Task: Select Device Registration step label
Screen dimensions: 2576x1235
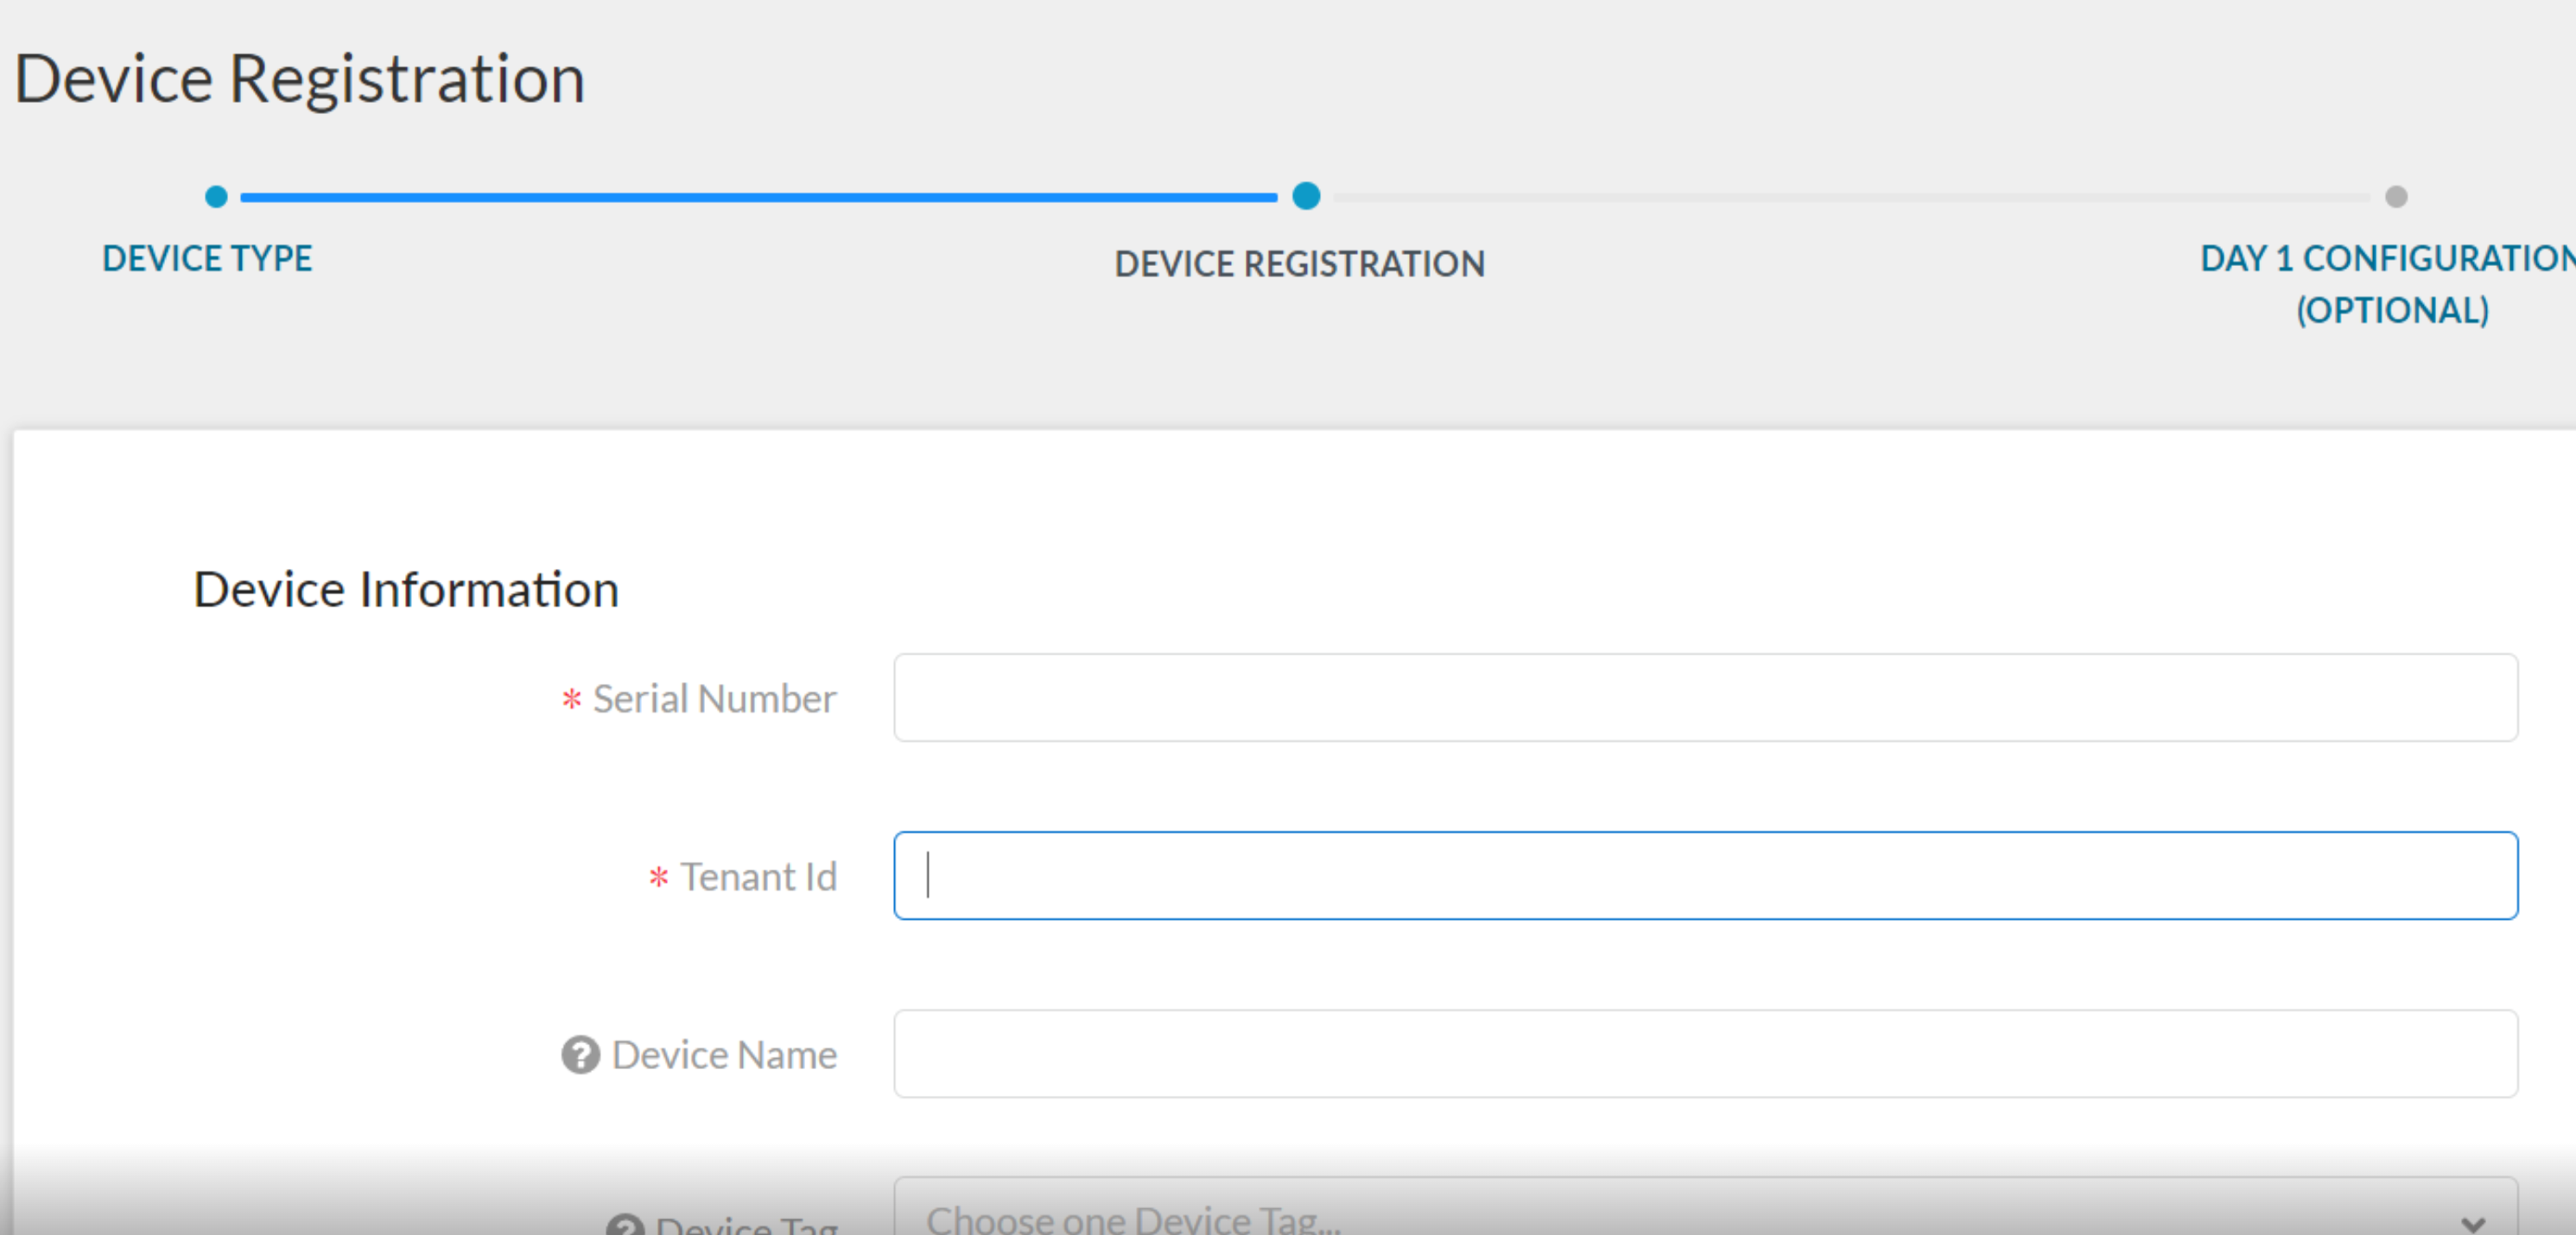Action: point(1300,264)
